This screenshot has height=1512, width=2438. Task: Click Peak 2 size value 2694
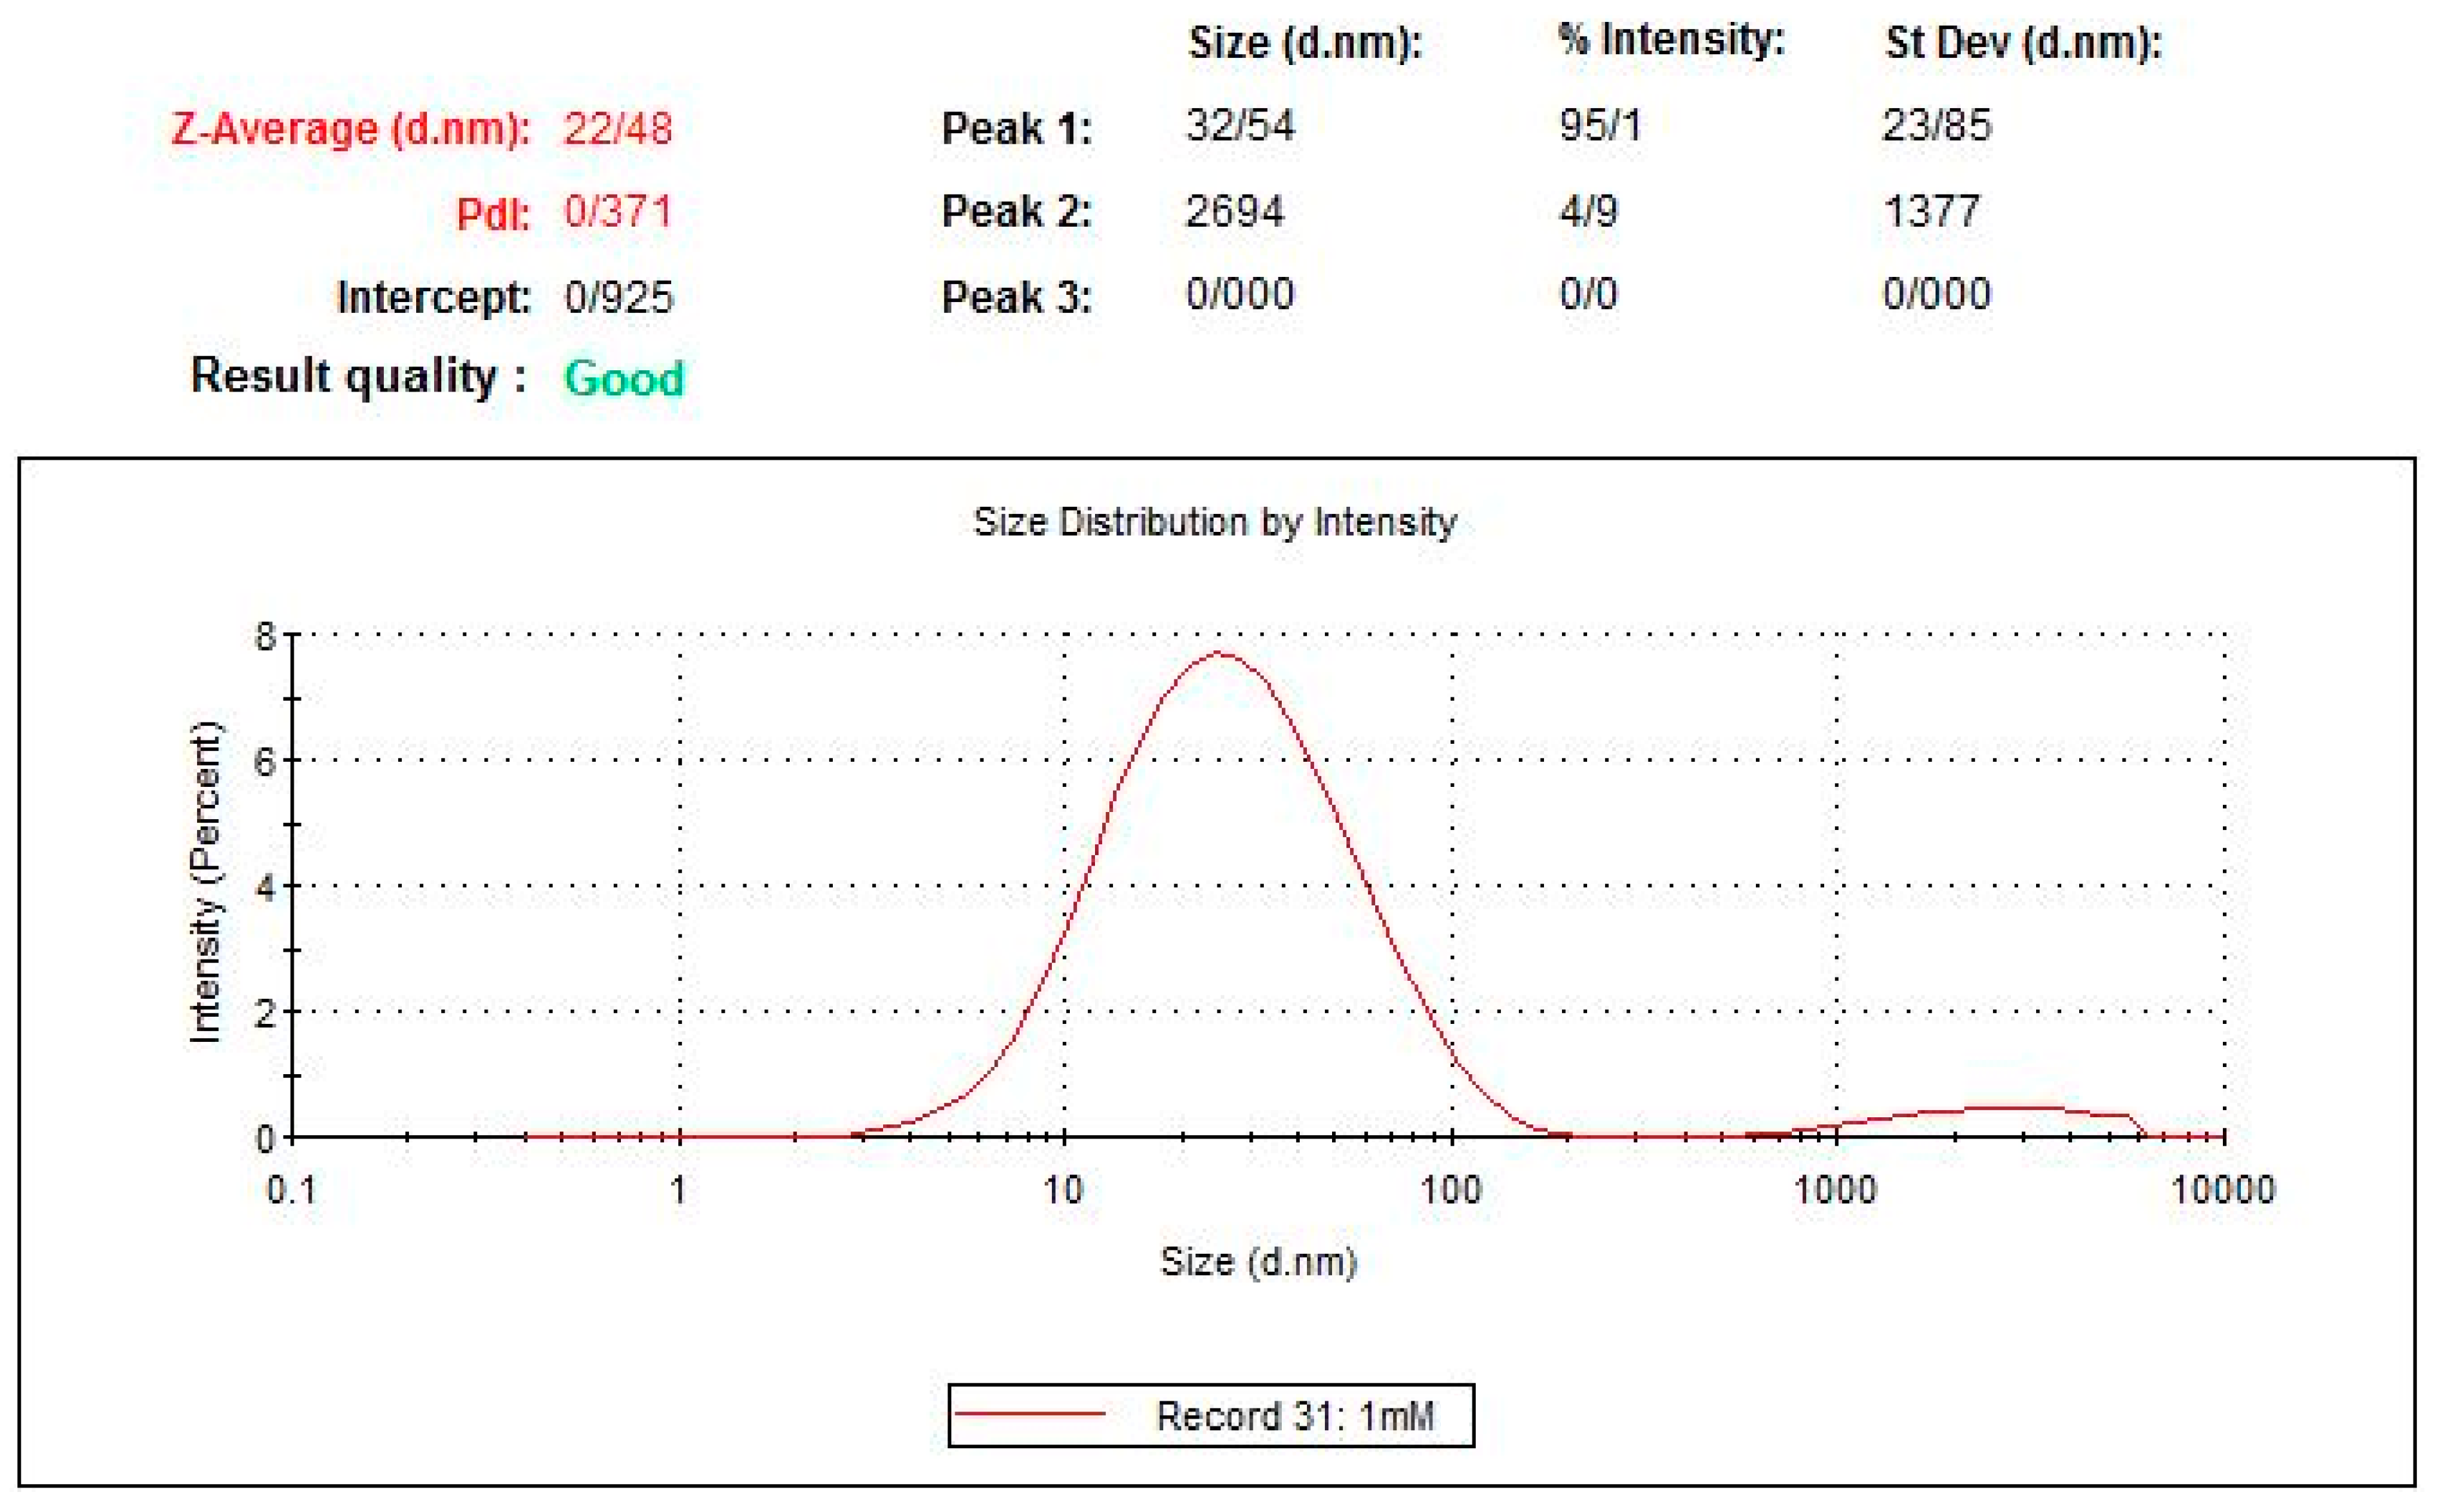[x=1234, y=212]
